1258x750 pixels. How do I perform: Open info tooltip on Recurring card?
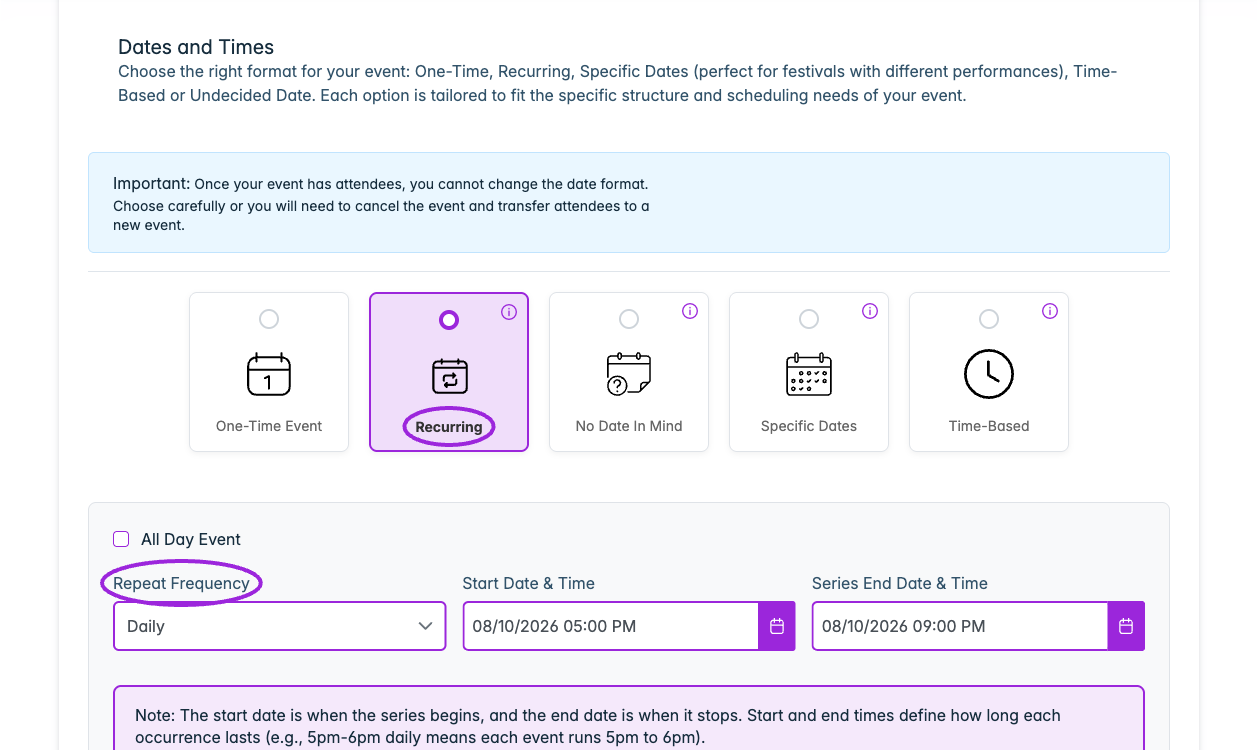pyautogui.click(x=509, y=312)
